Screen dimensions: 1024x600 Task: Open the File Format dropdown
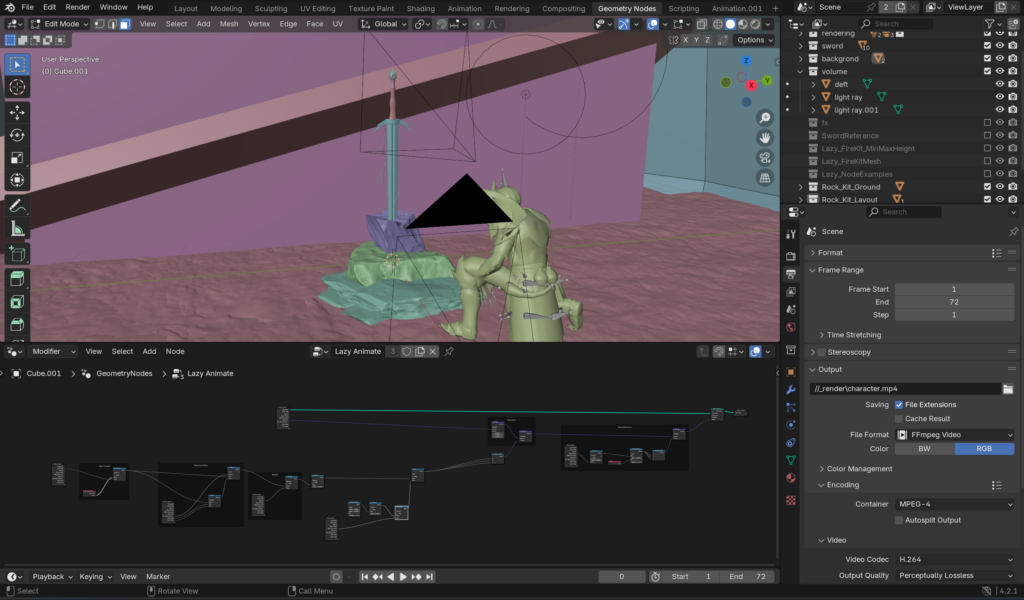coord(954,435)
